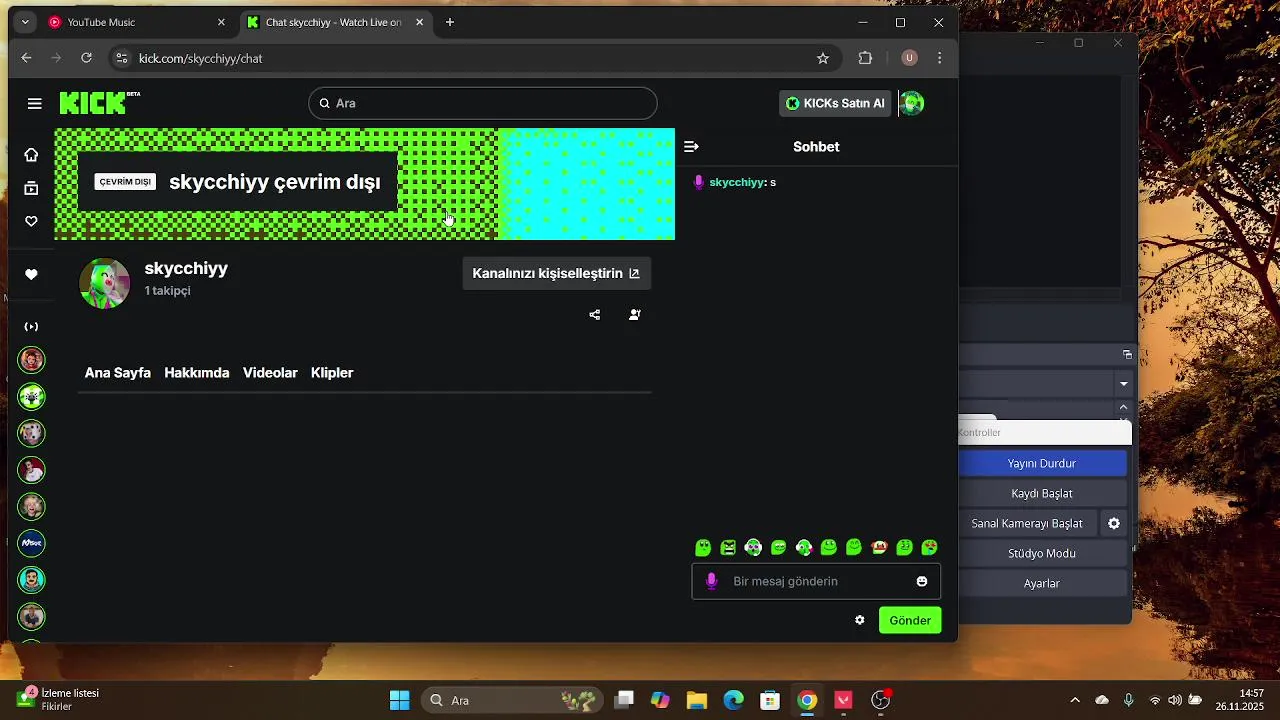Click the filled white heart sidebar icon

[x=32, y=275]
